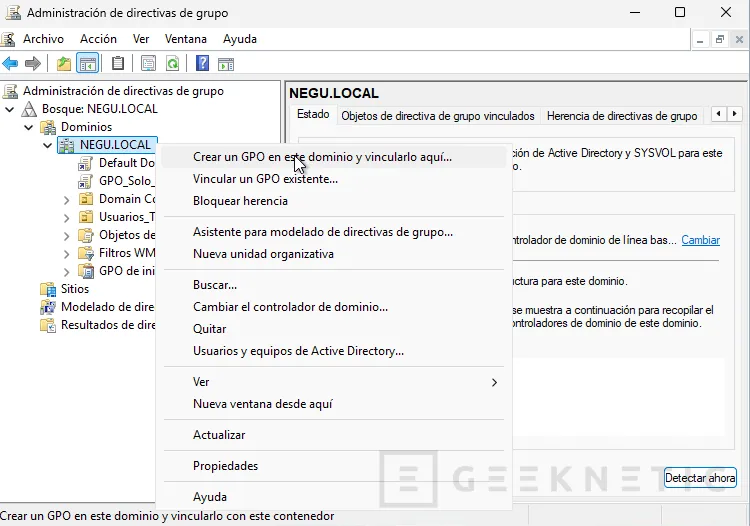Expand the Objetos de directiva node
Image resolution: width=750 pixels, height=526 pixels.
[x=66, y=236]
